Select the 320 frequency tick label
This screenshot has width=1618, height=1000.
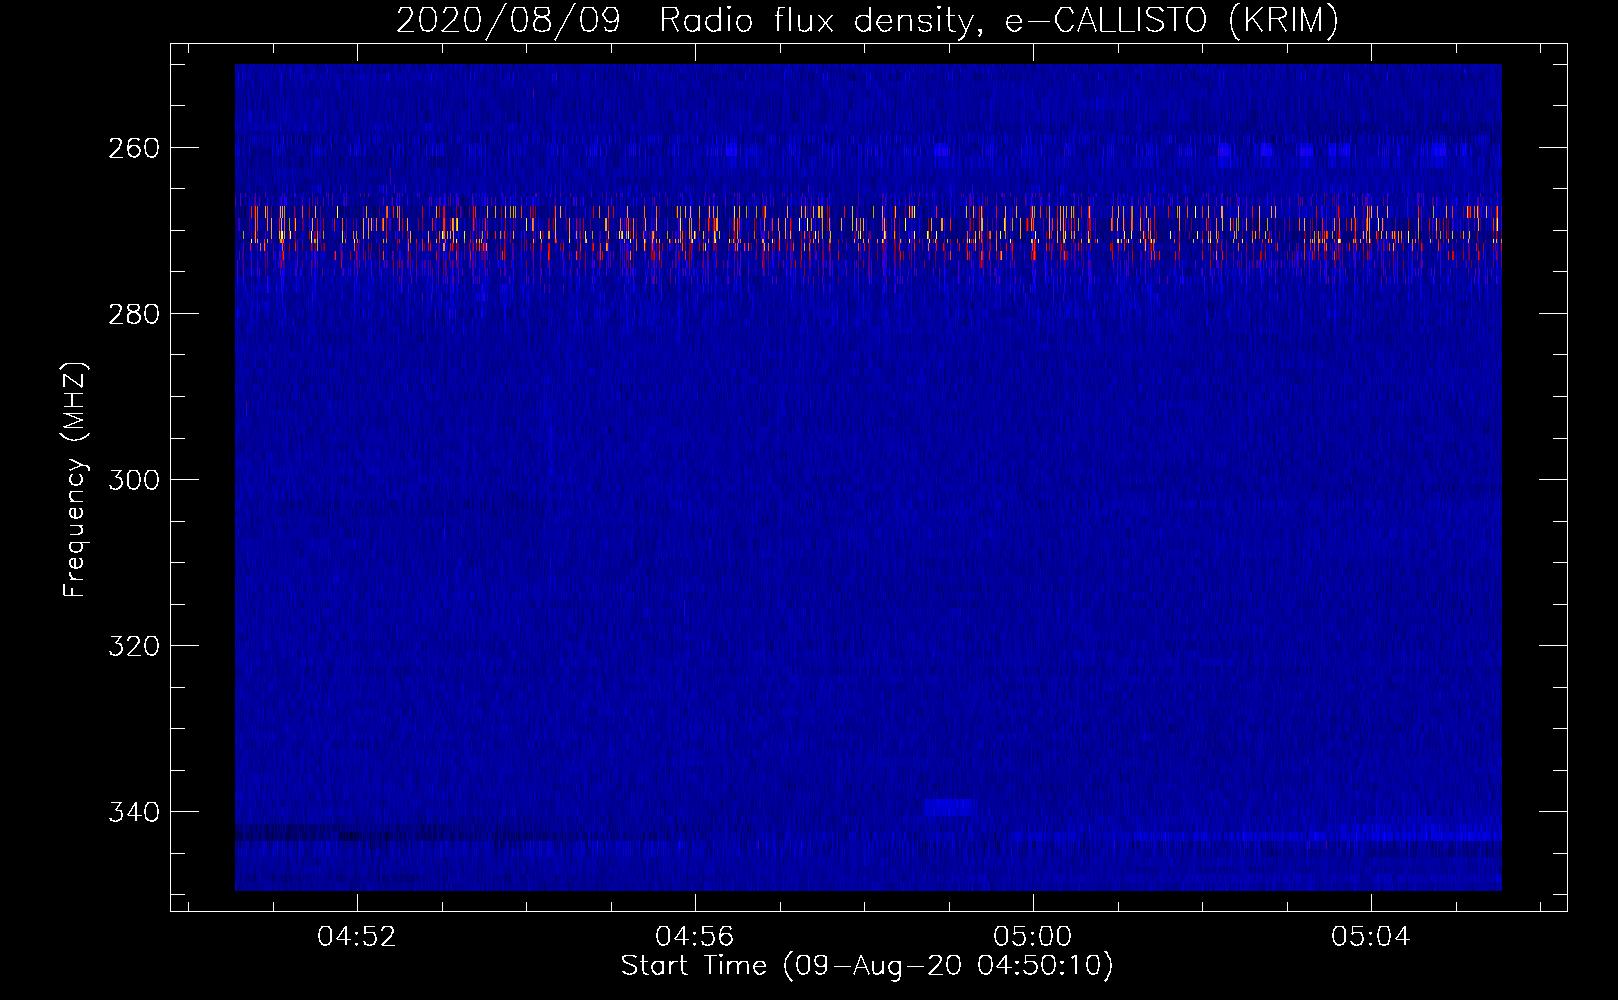pos(134,646)
